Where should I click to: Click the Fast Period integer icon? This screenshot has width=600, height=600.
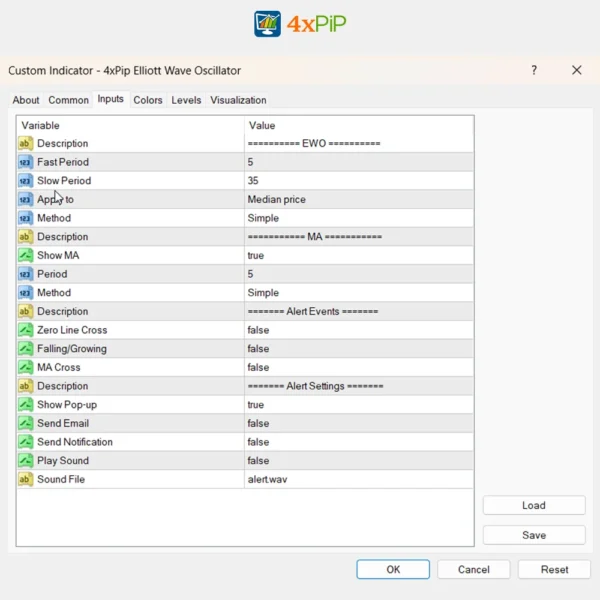pyautogui.click(x=26, y=162)
